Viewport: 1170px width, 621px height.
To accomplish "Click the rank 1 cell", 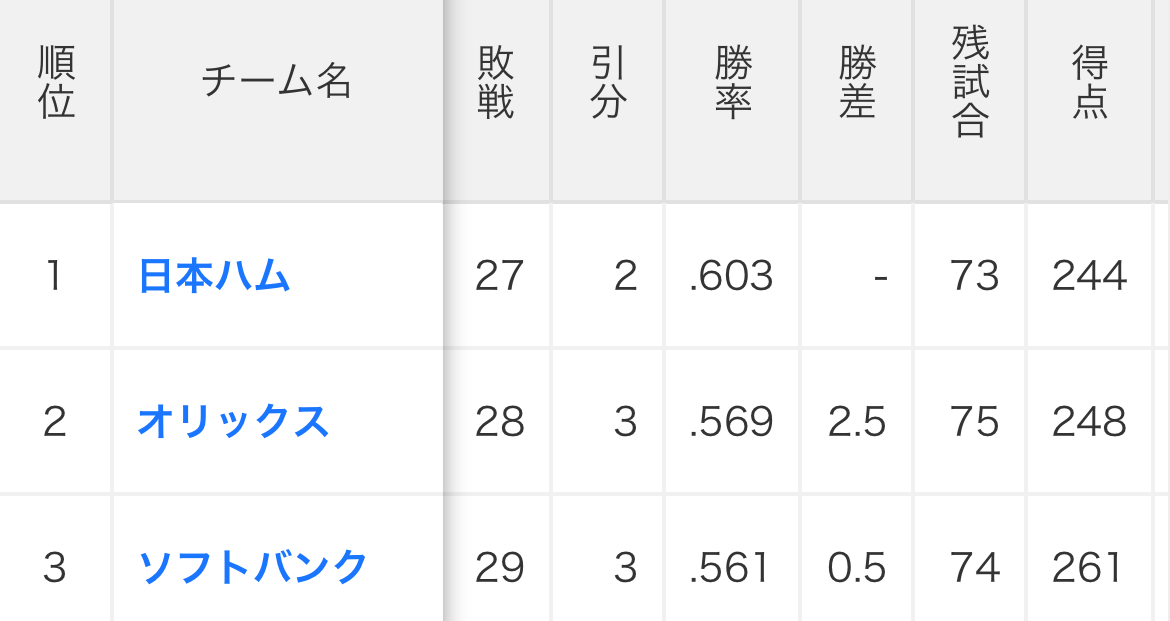I will tap(56, 275).
